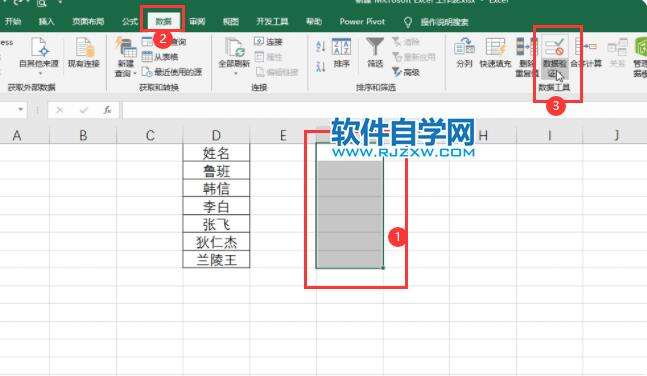Open the Data Validation tool (数据验证)
647x376 pixels.
[555, 57]
